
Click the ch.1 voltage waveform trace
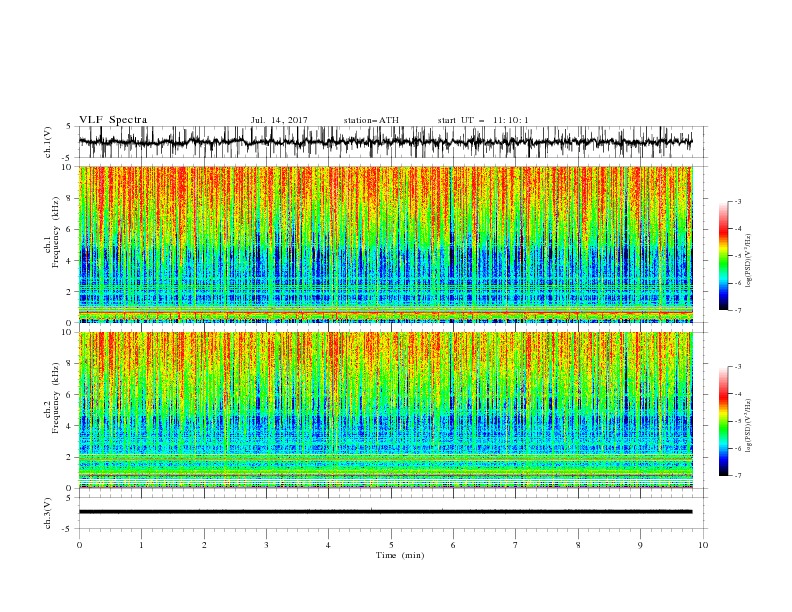(x=386, y=142)
